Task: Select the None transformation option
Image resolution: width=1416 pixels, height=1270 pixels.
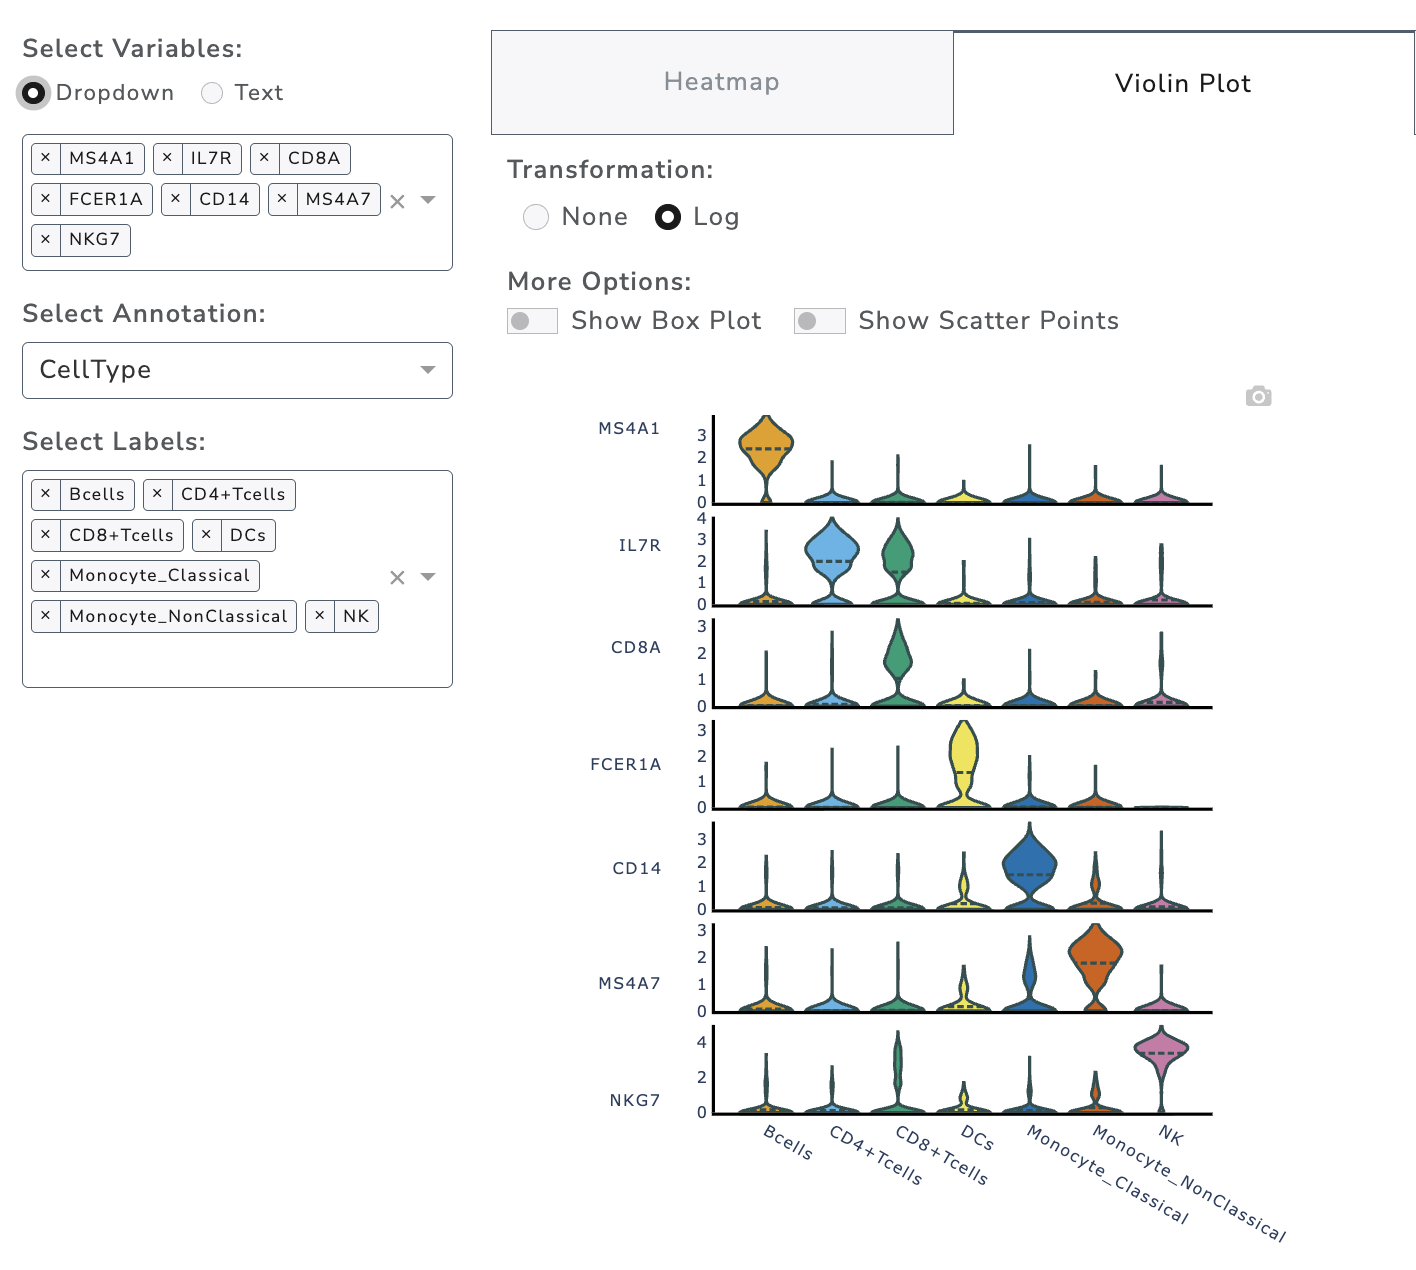Action: tap(536, 217)
